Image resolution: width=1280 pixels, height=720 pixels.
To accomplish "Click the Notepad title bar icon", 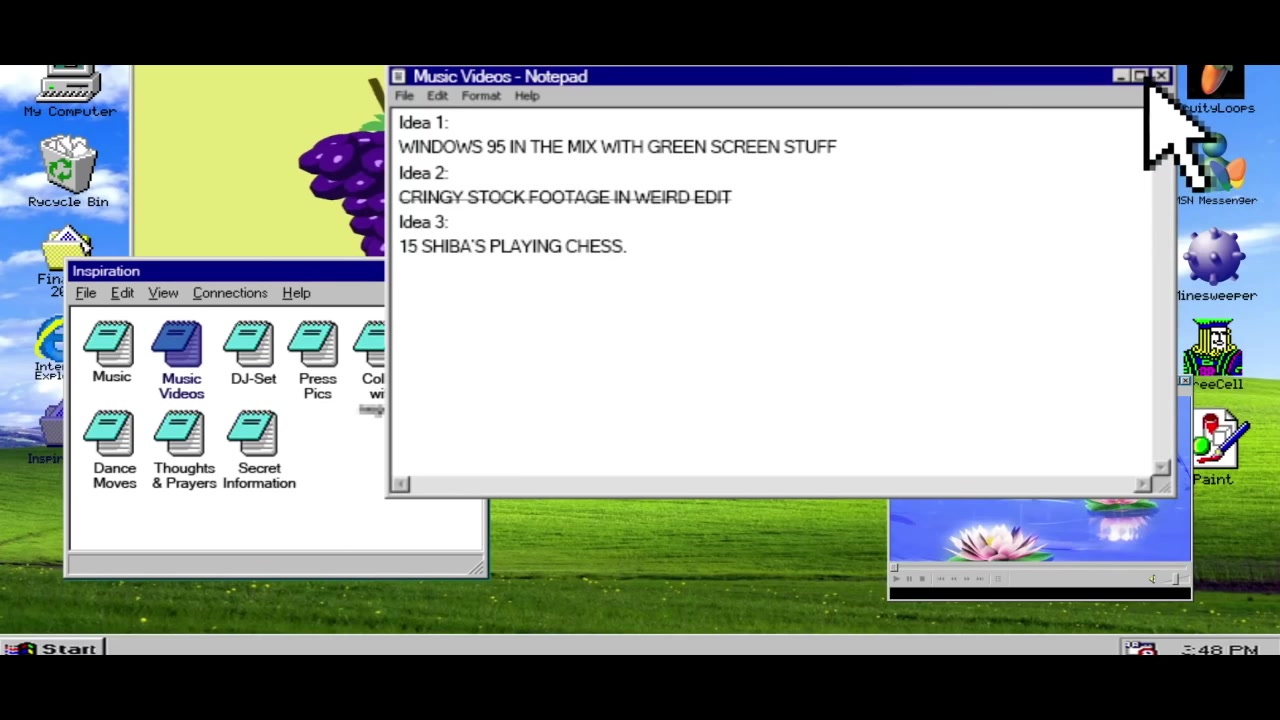I will (399, 76).
